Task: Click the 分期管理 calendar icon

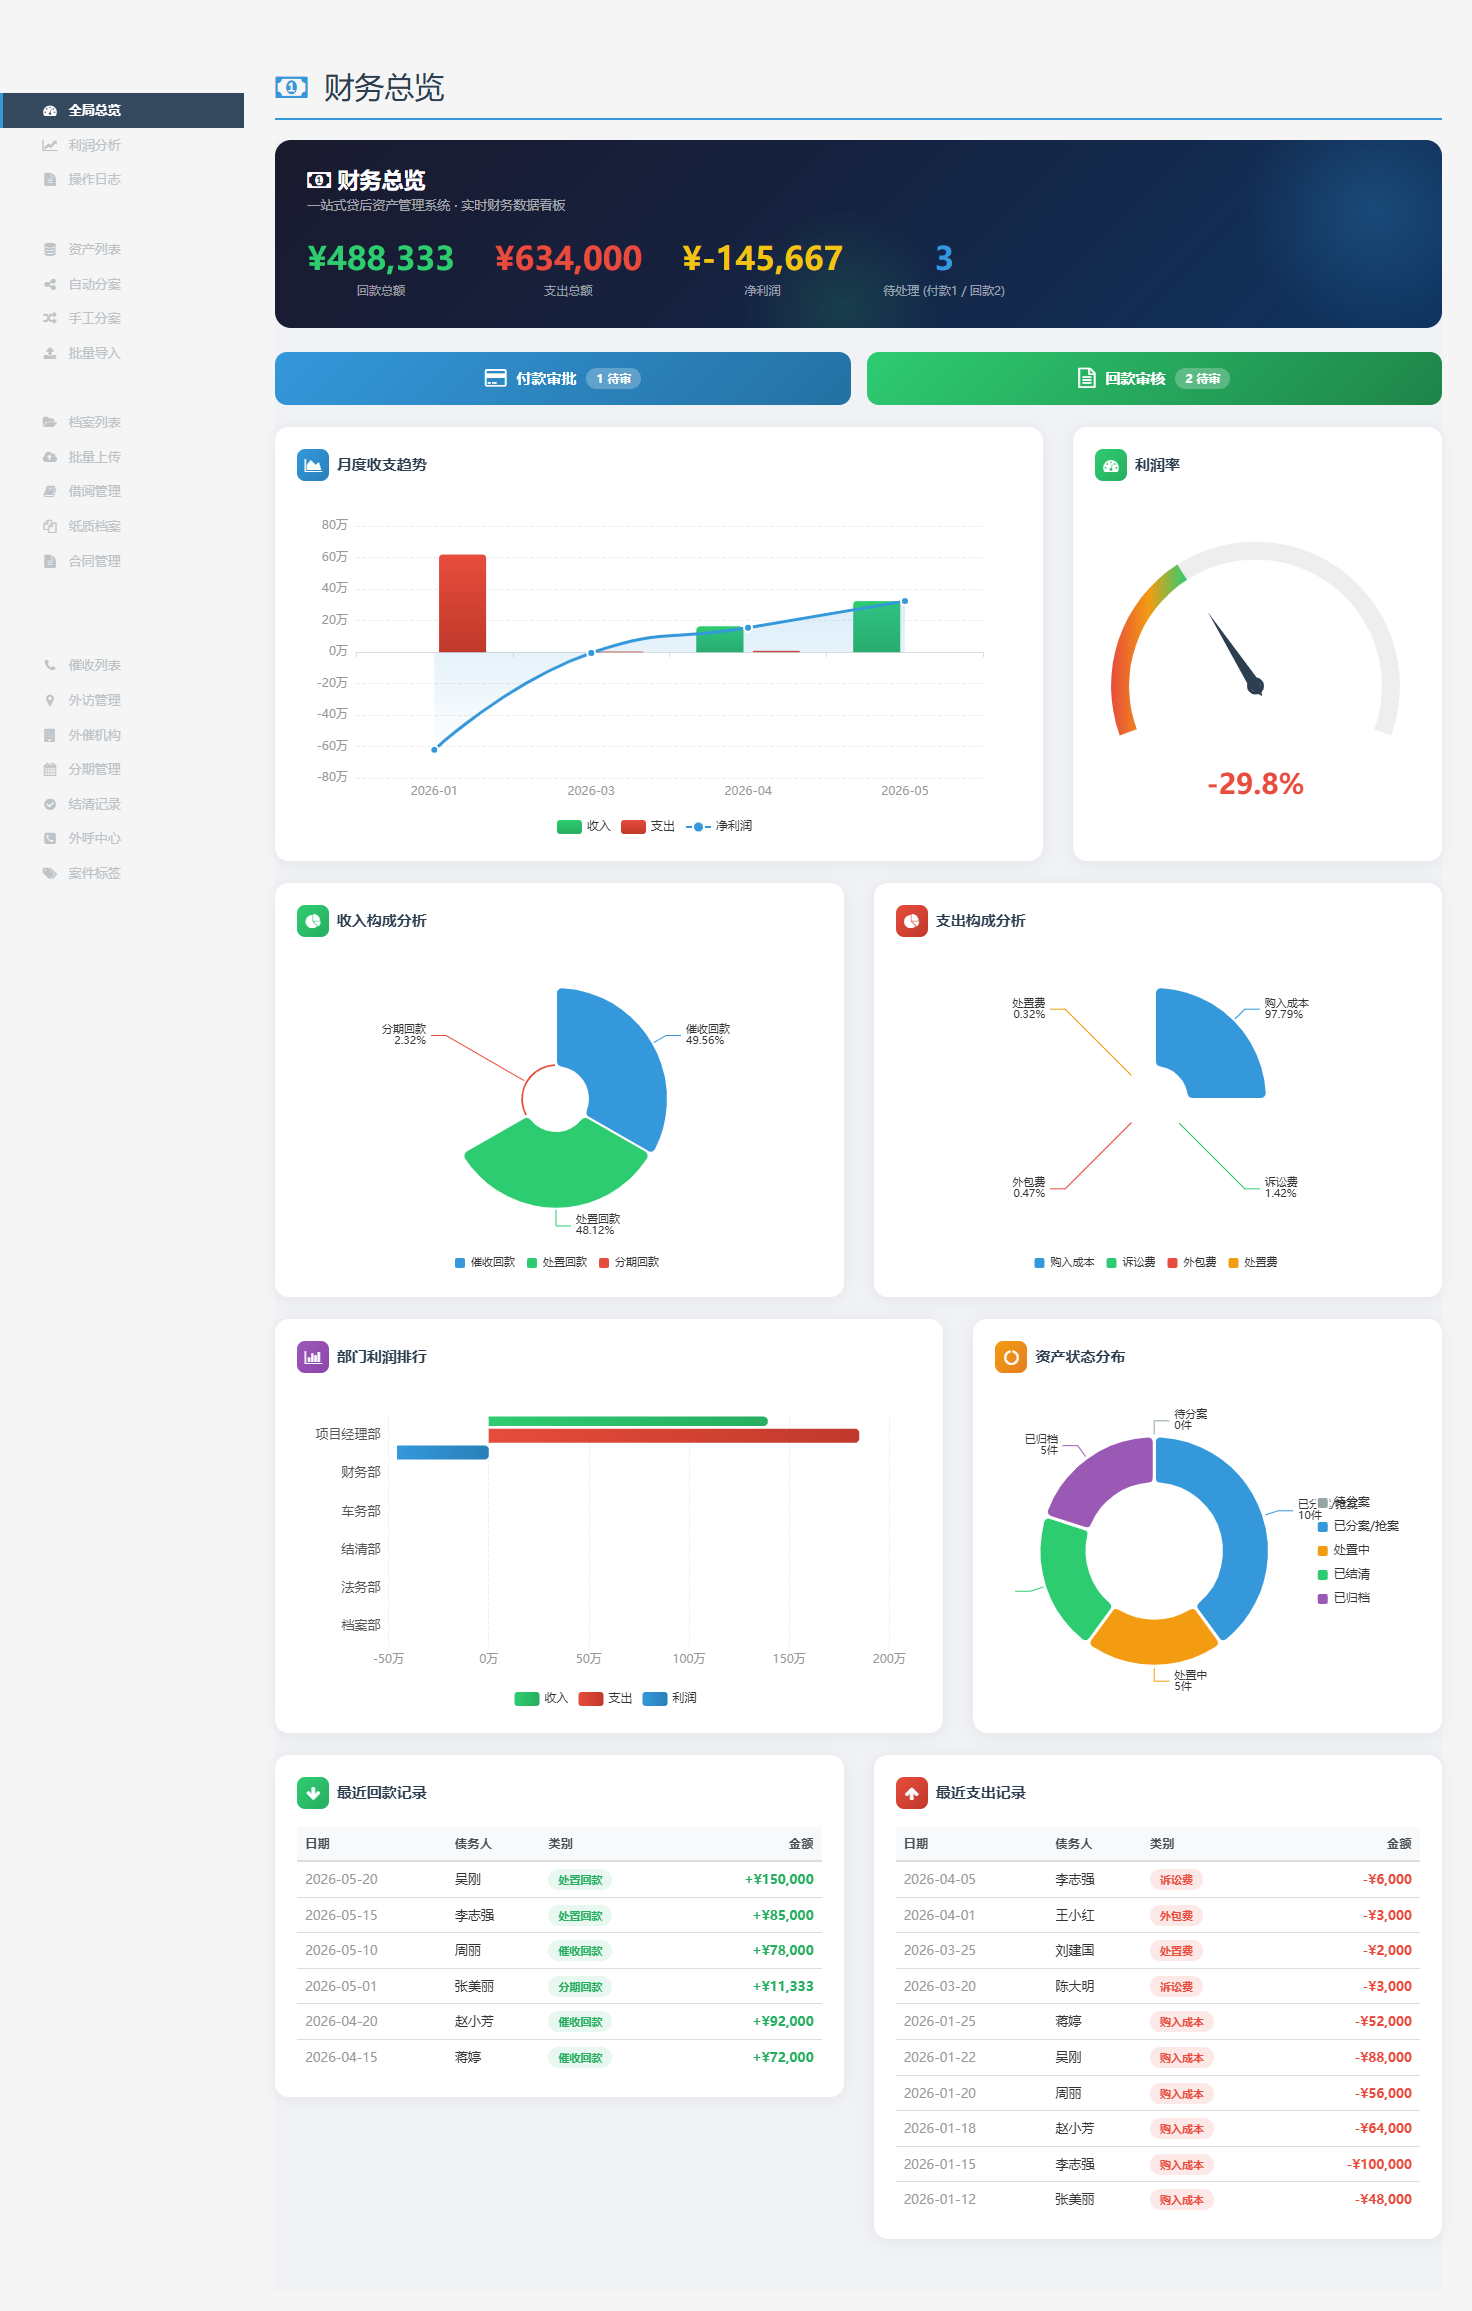Action: click(50, 769)
